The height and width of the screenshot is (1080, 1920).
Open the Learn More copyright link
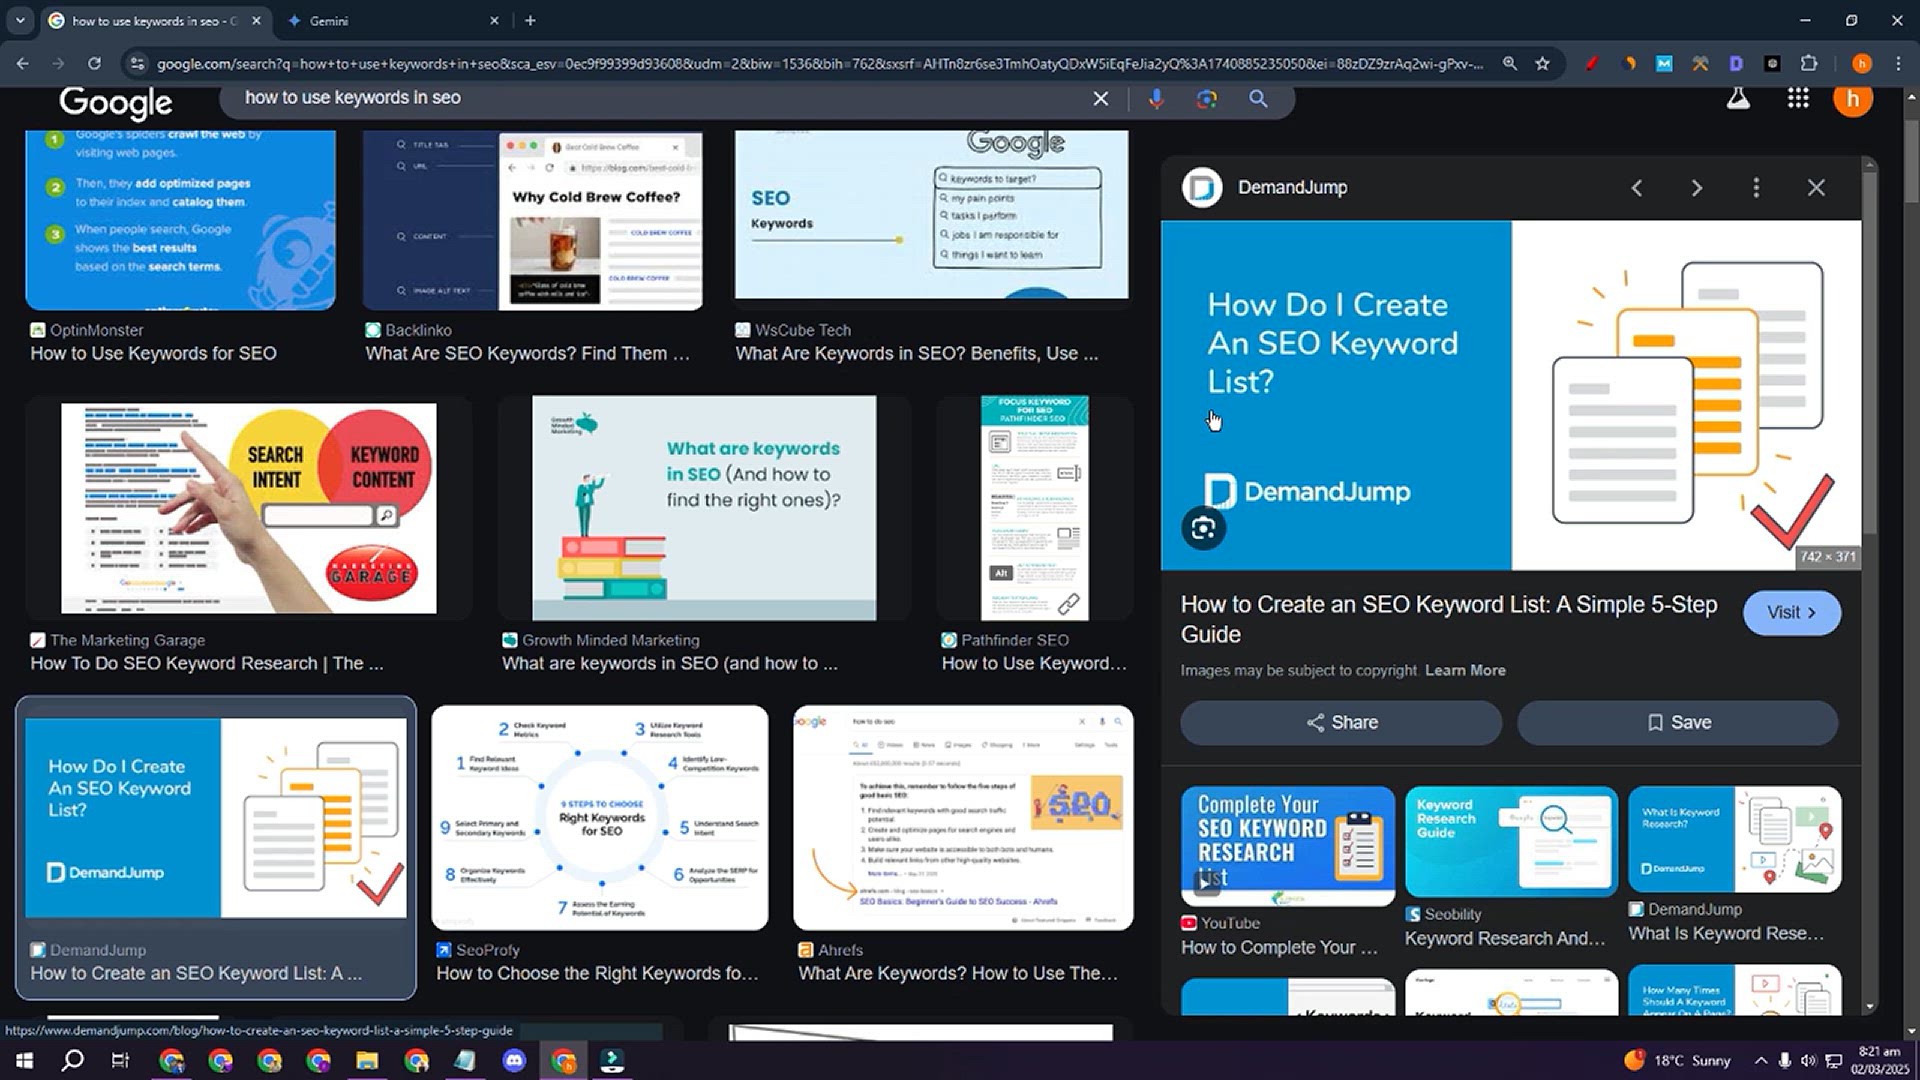tap(1465, 670)
